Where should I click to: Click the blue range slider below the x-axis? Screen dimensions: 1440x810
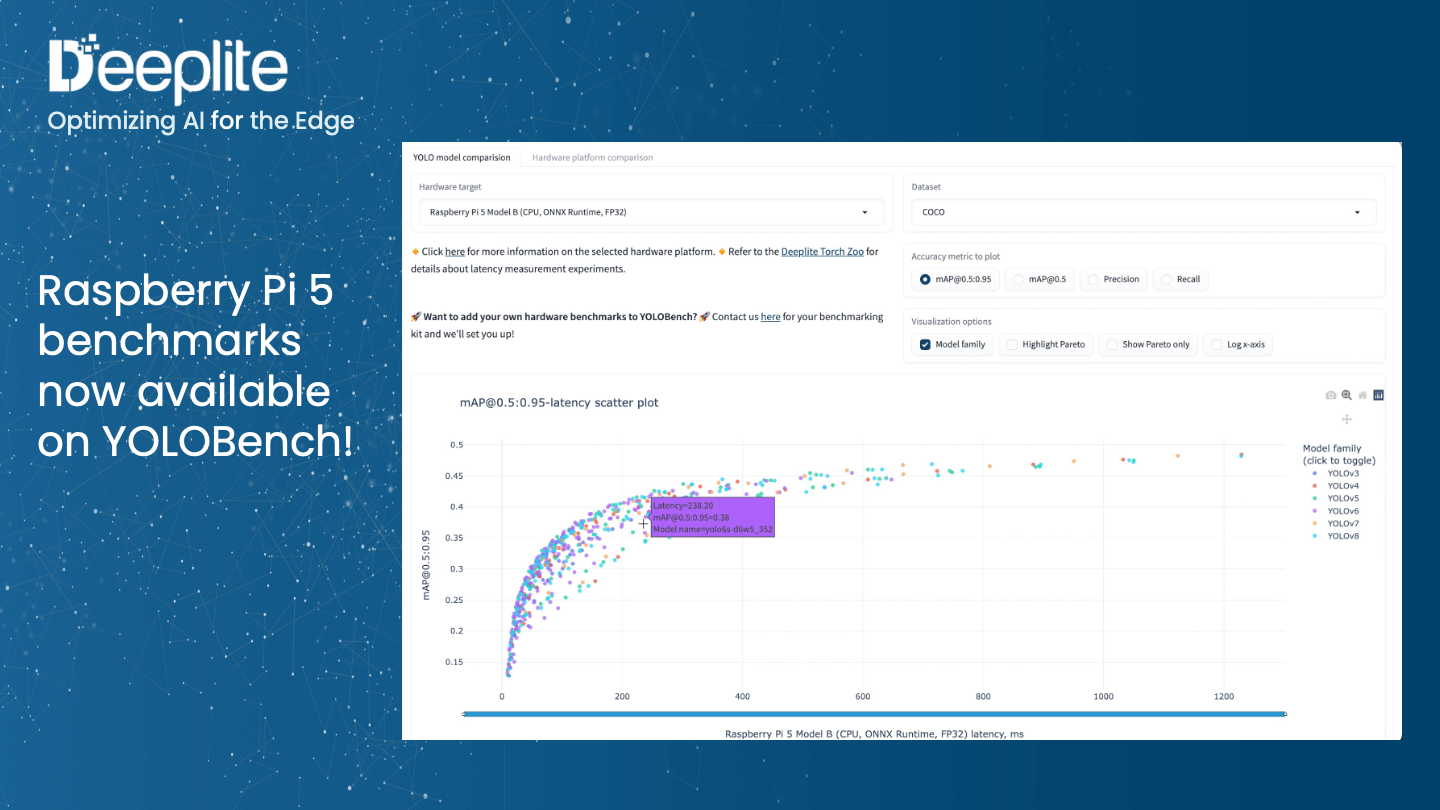(x=874, y=713)
